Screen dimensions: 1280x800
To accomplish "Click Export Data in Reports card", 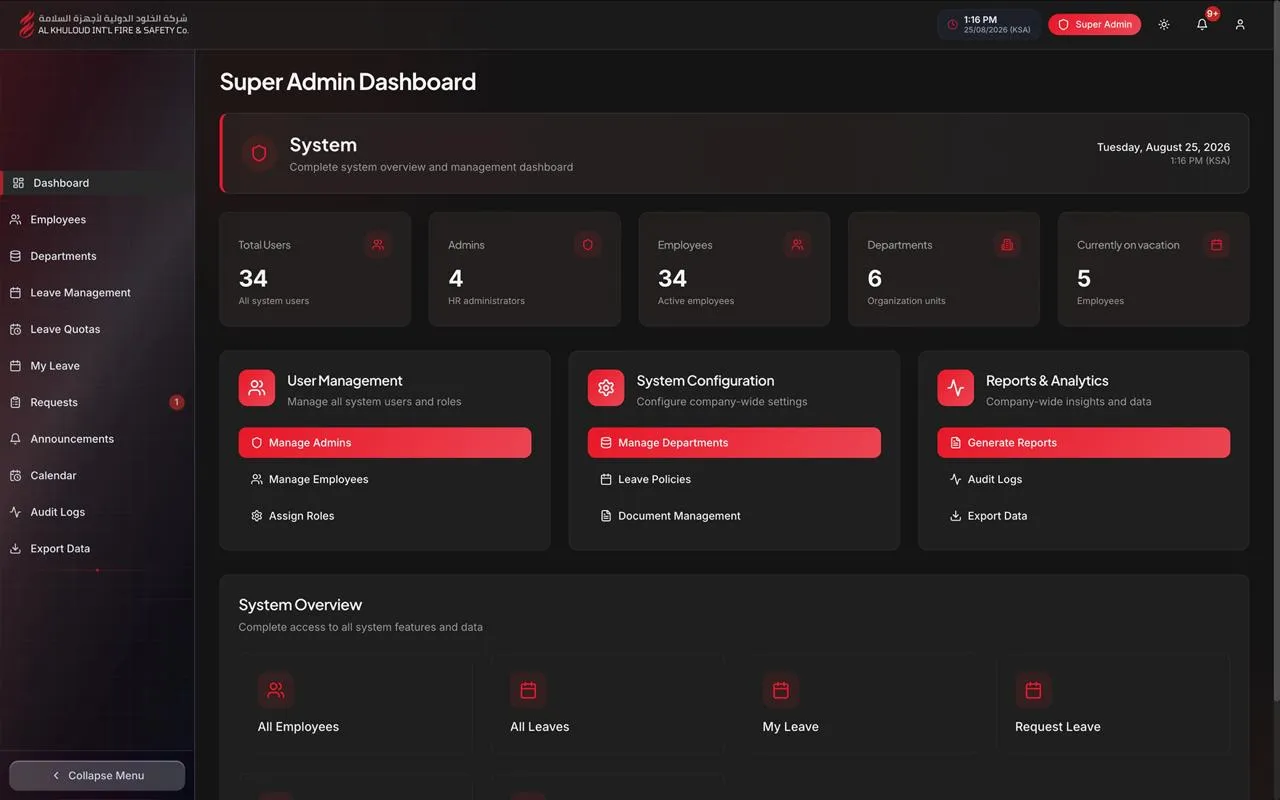I will [x=1083, y=516].
